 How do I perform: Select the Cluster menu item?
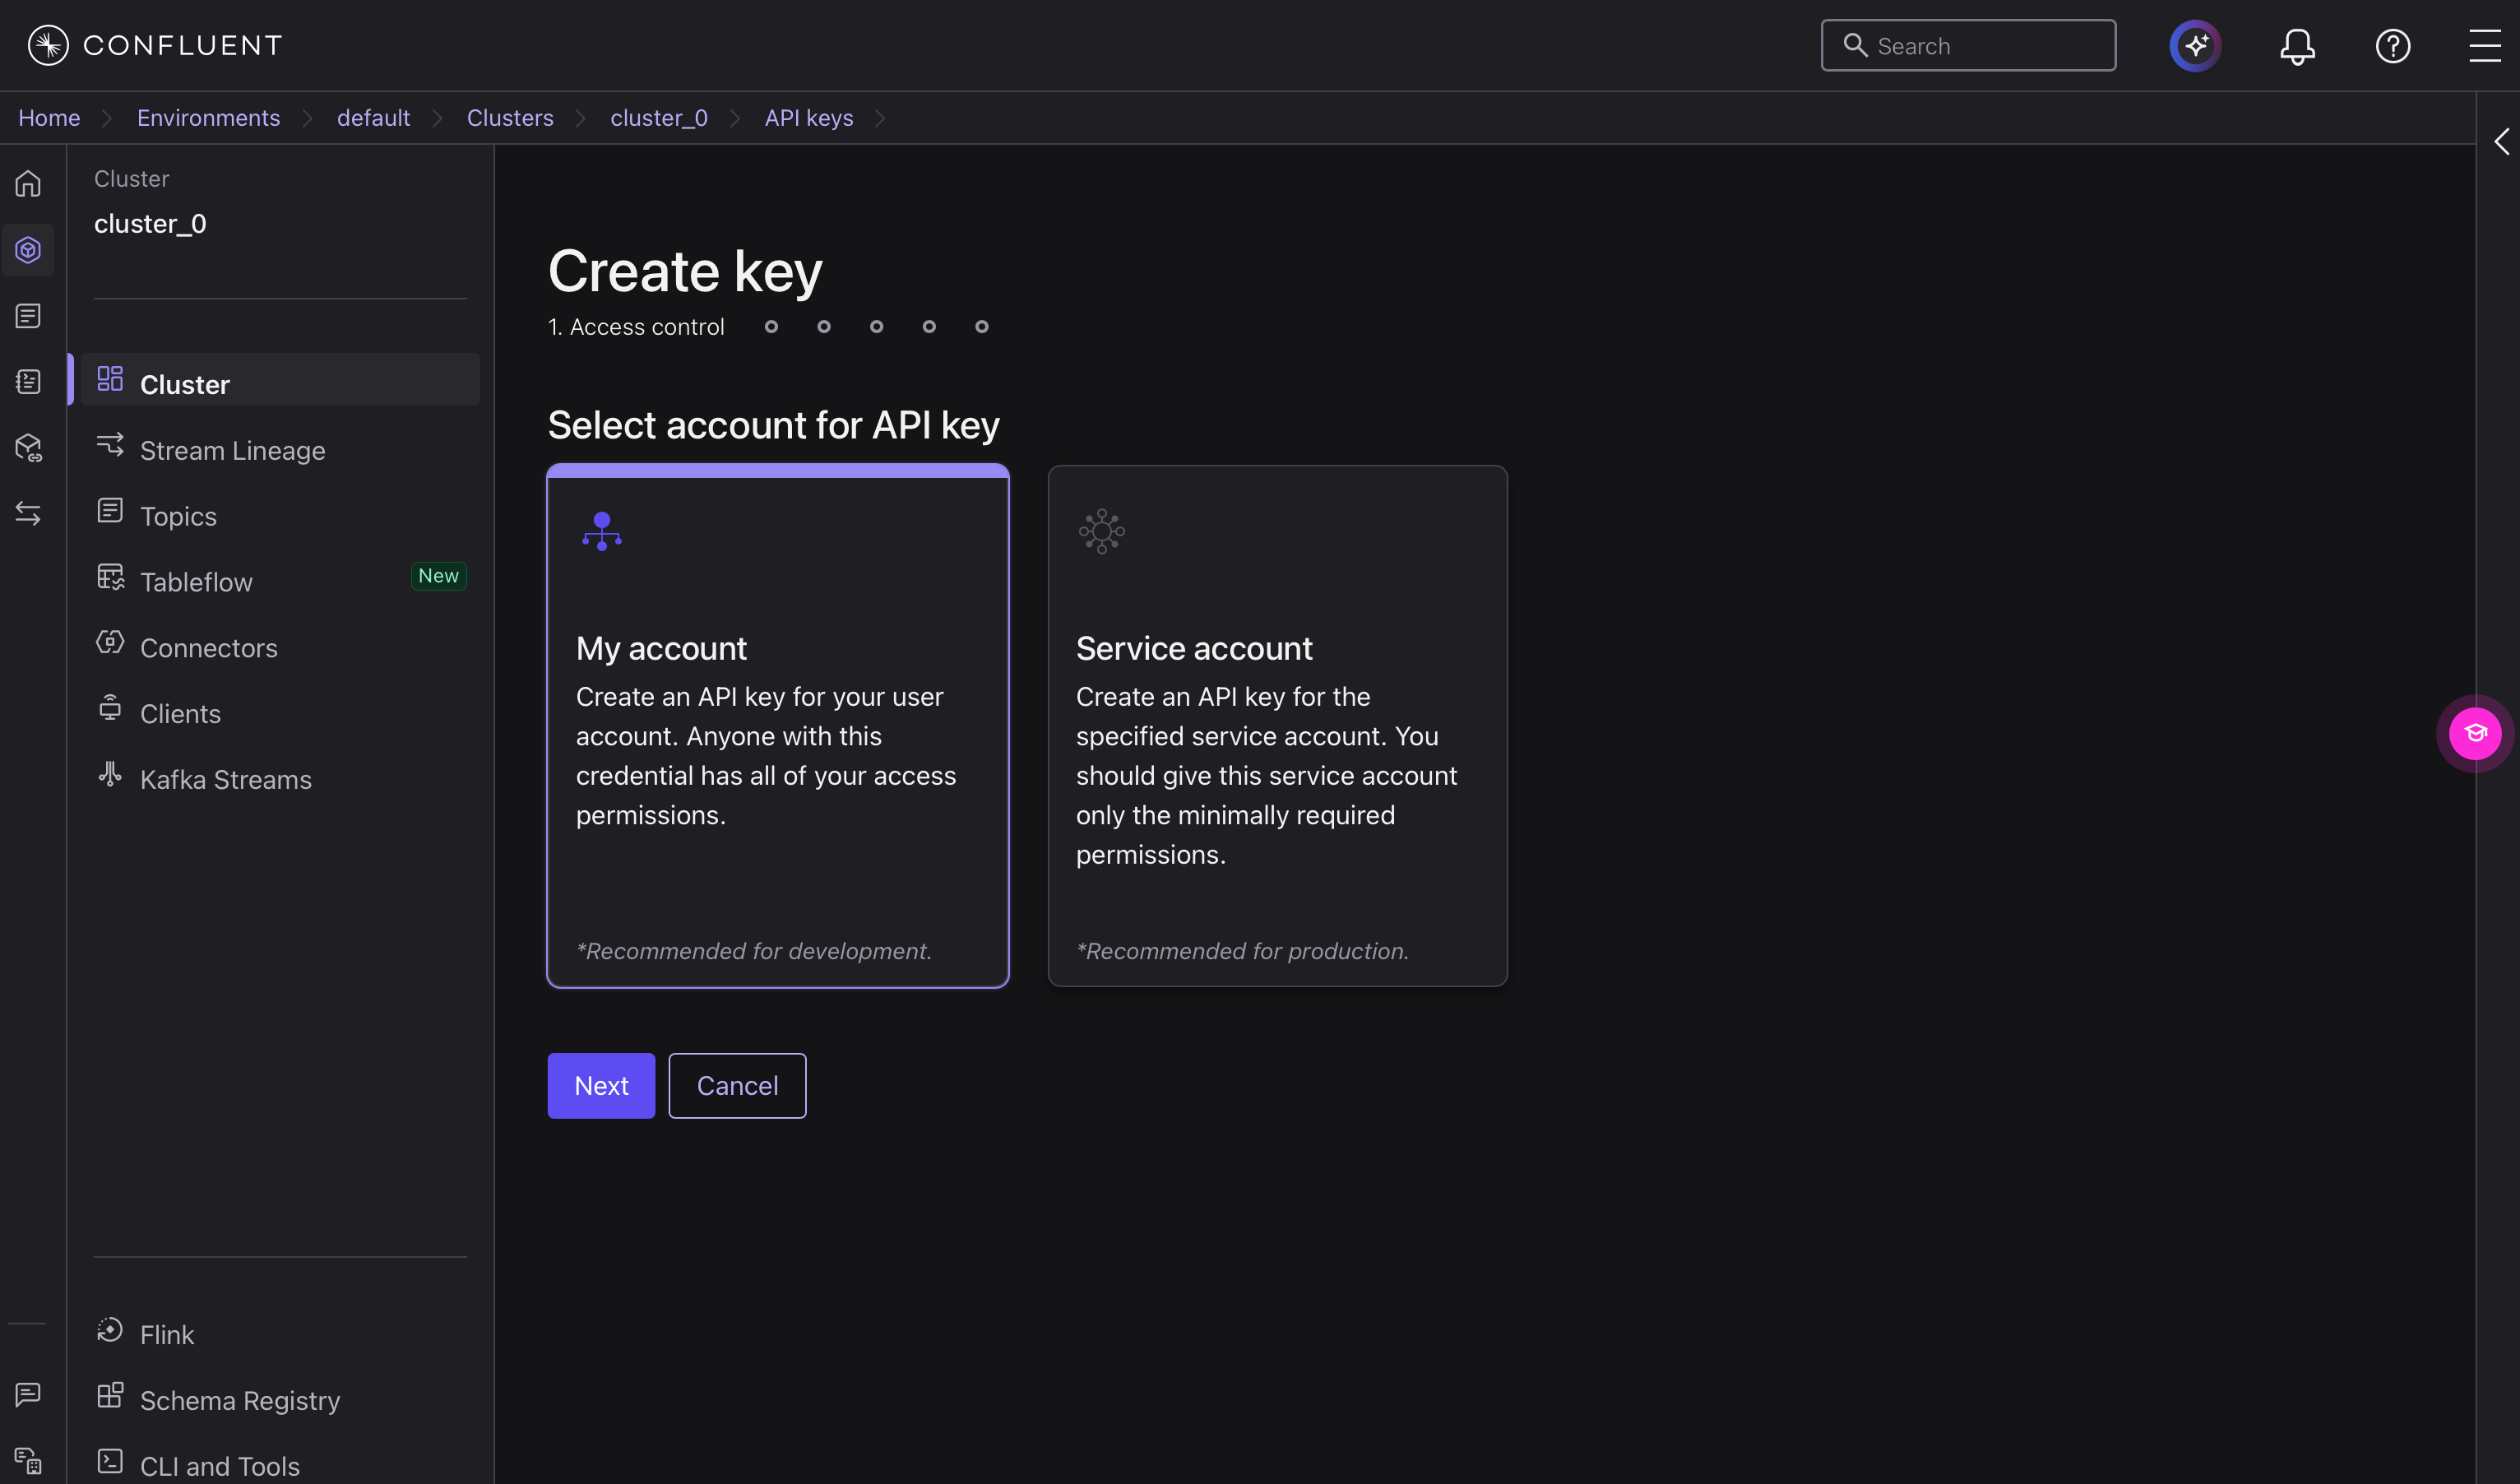coord(280,380)
